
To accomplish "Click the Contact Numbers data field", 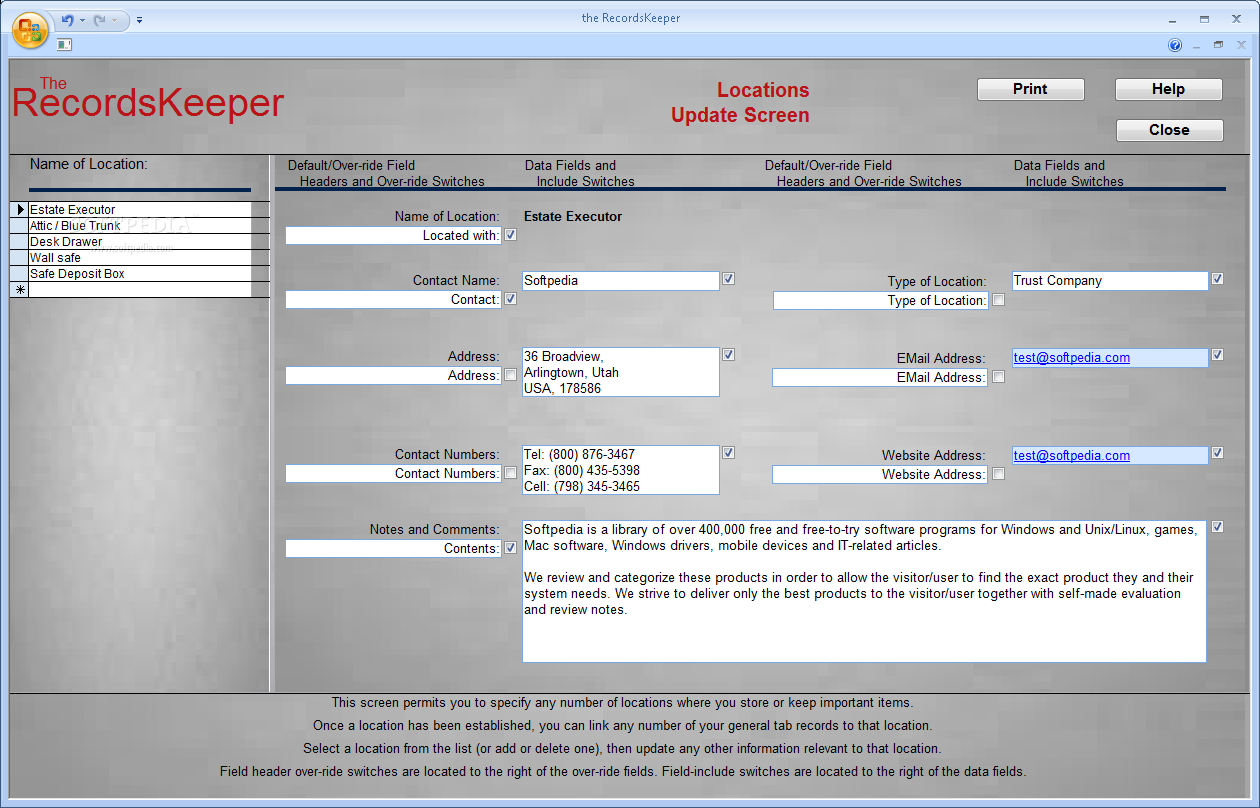I will [620, 470].
